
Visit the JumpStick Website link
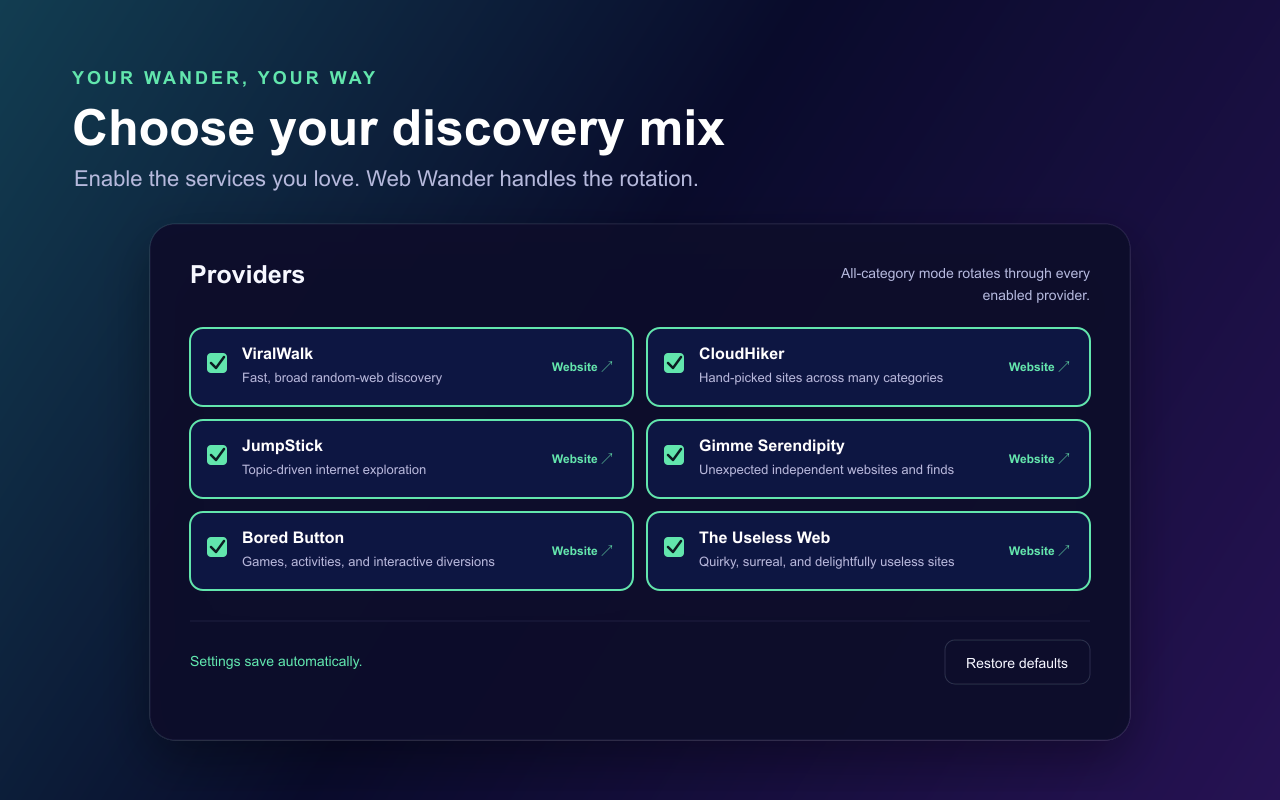[x=583, y=459]
